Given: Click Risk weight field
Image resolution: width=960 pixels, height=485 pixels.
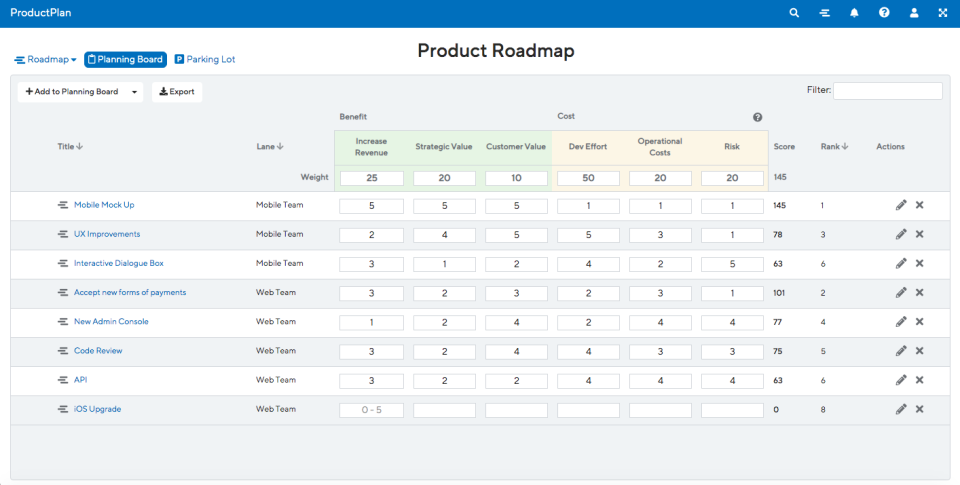Looking at the screenshot, I should click(732, 178).
